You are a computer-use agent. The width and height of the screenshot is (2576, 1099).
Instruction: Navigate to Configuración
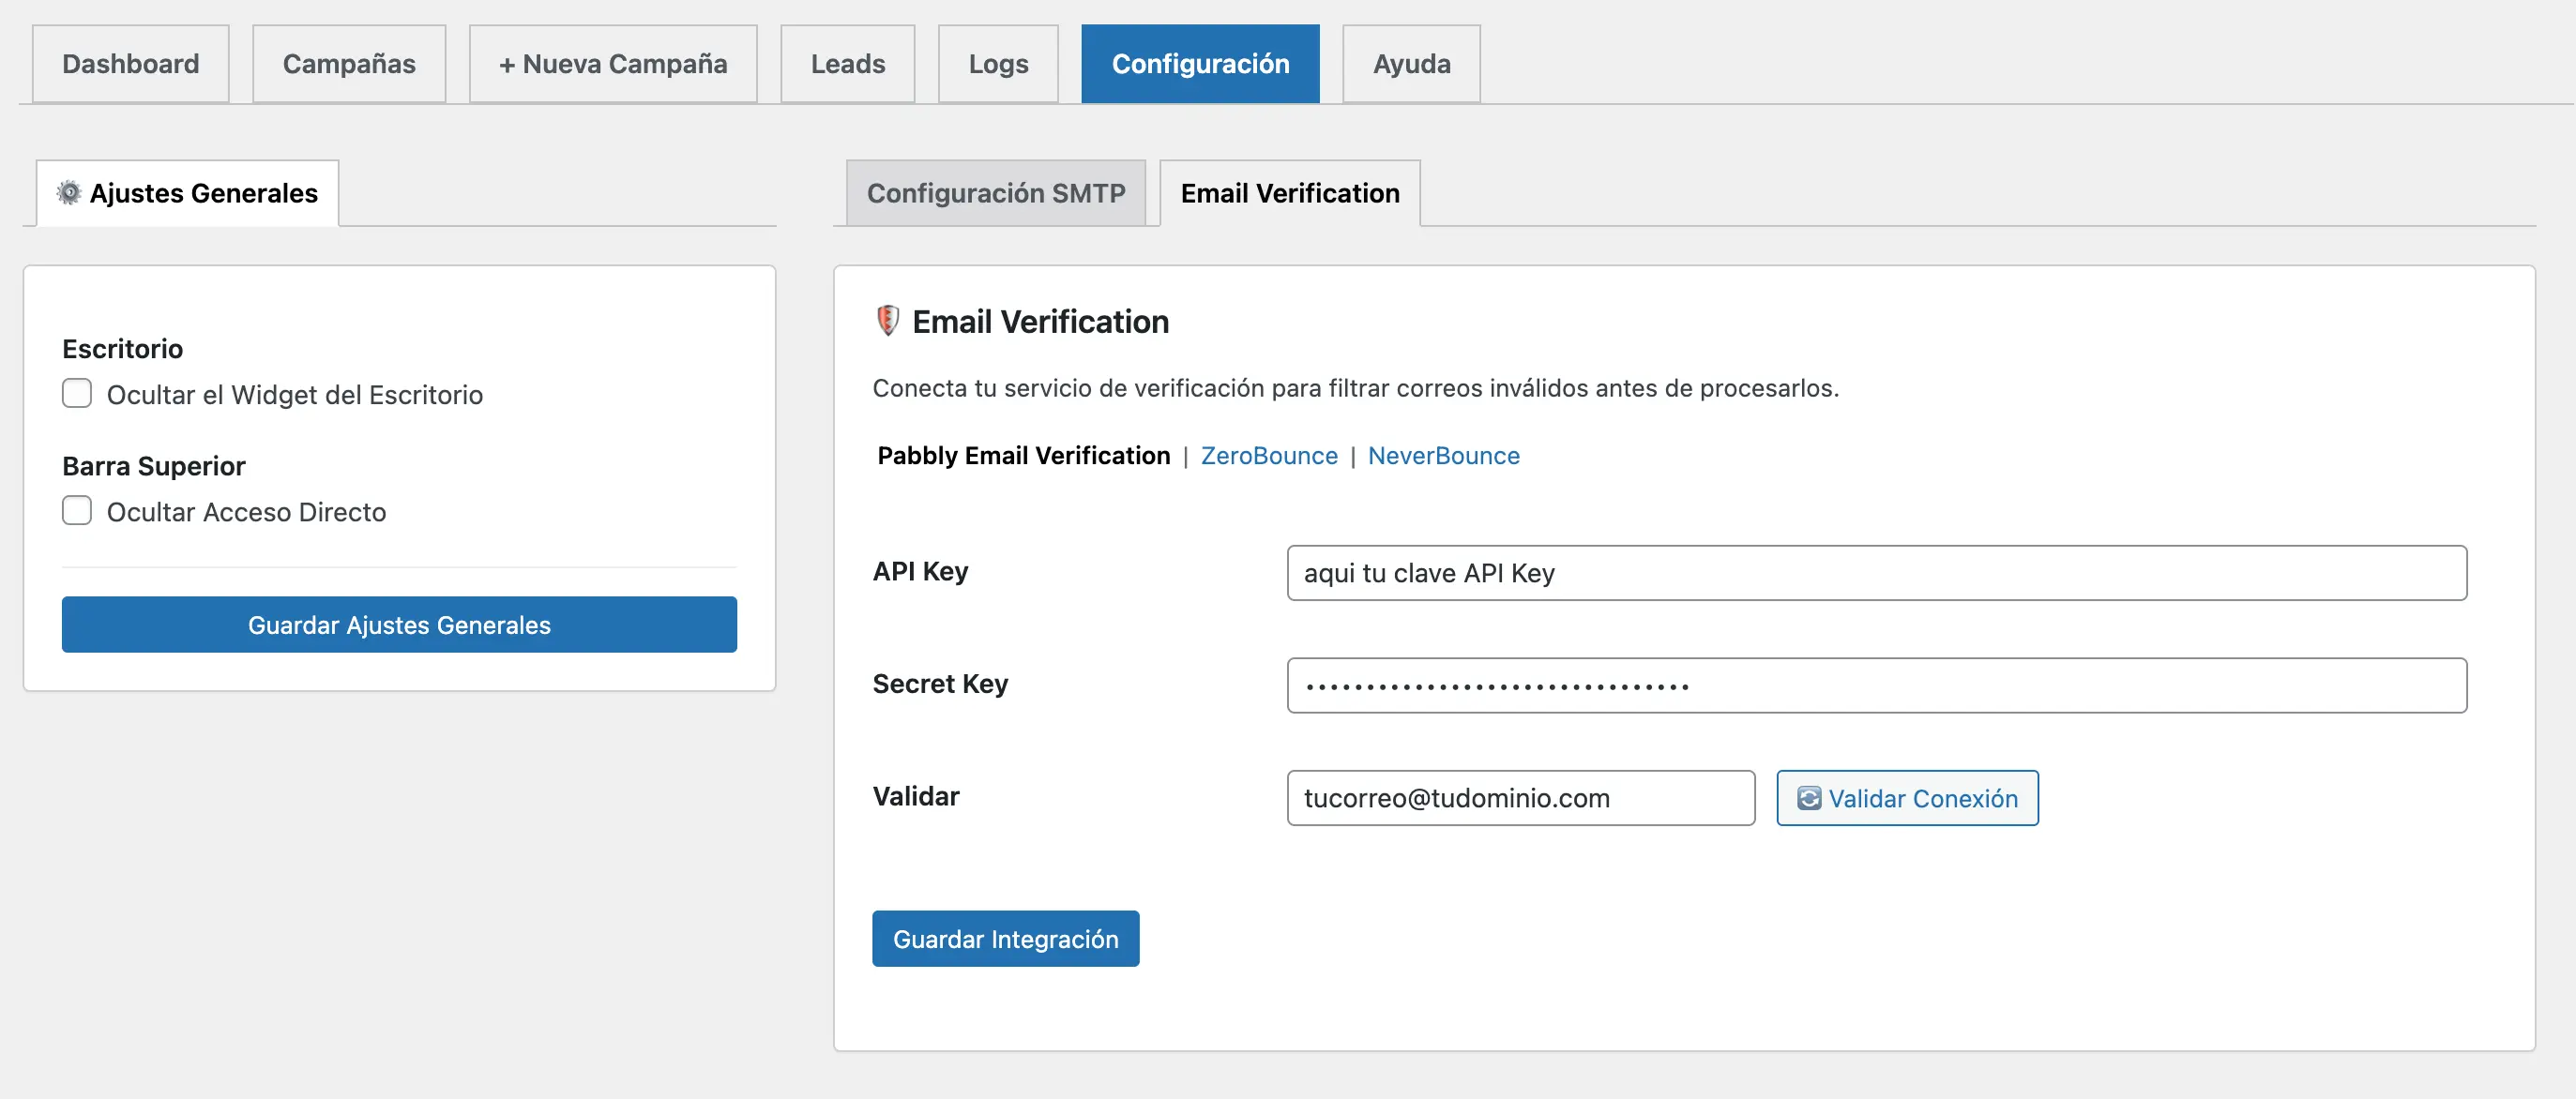pos(1200,63)
